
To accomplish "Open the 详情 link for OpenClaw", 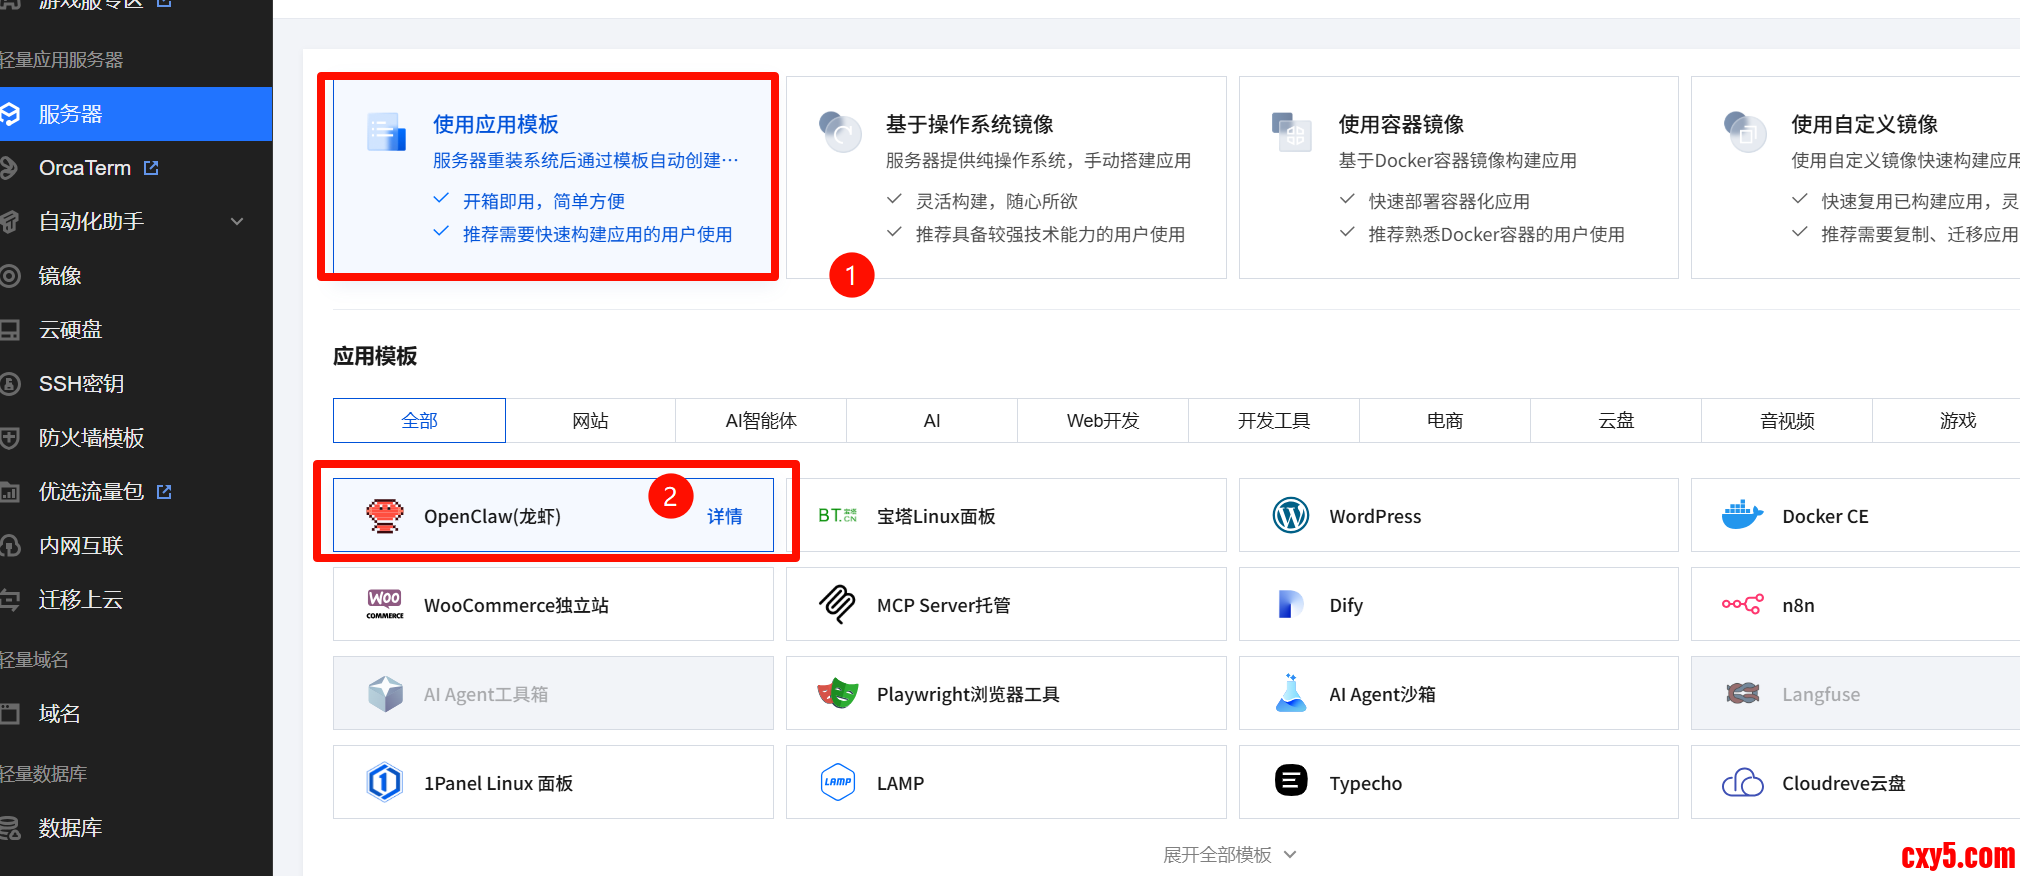I will (x=725, y=517).
